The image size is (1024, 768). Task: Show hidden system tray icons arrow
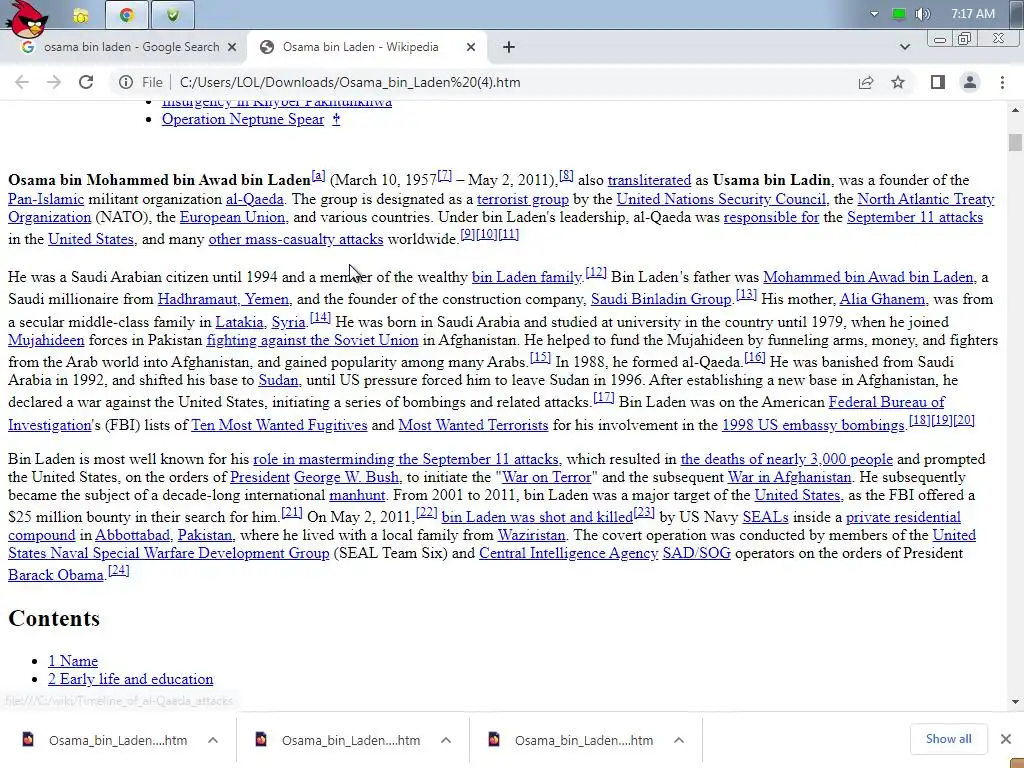[x=874, y=14]
